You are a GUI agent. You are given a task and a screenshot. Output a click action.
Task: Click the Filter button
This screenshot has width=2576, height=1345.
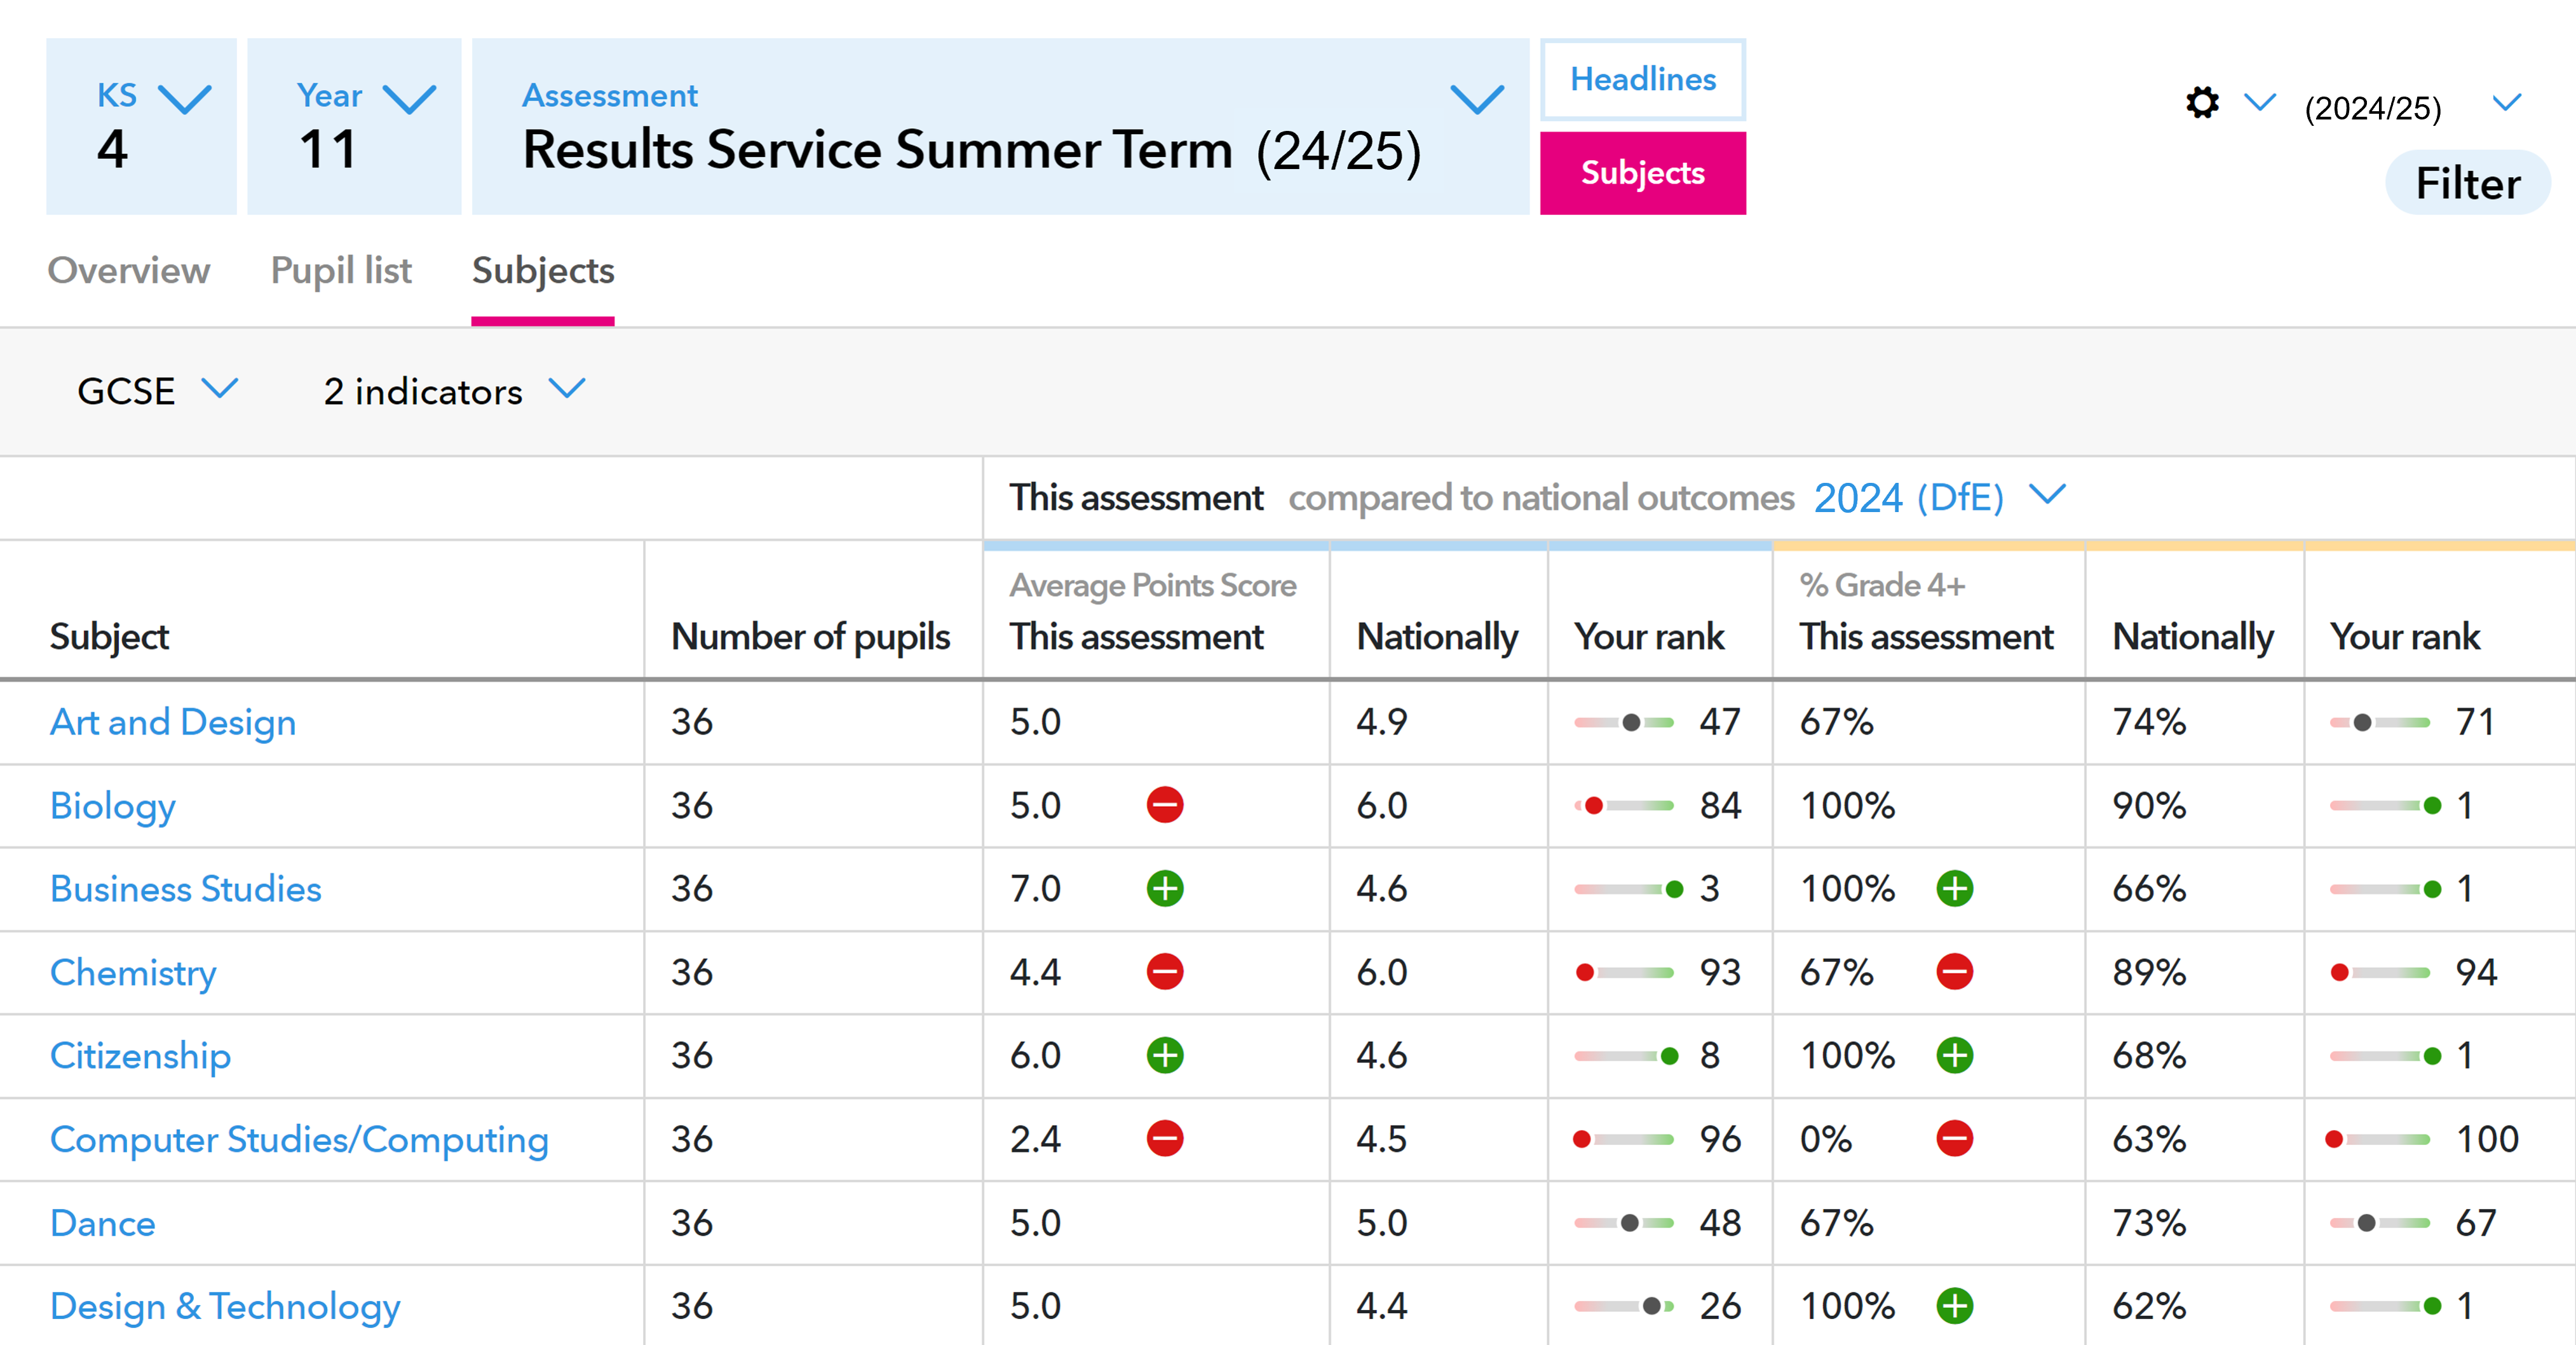(x=2467, y=183)
